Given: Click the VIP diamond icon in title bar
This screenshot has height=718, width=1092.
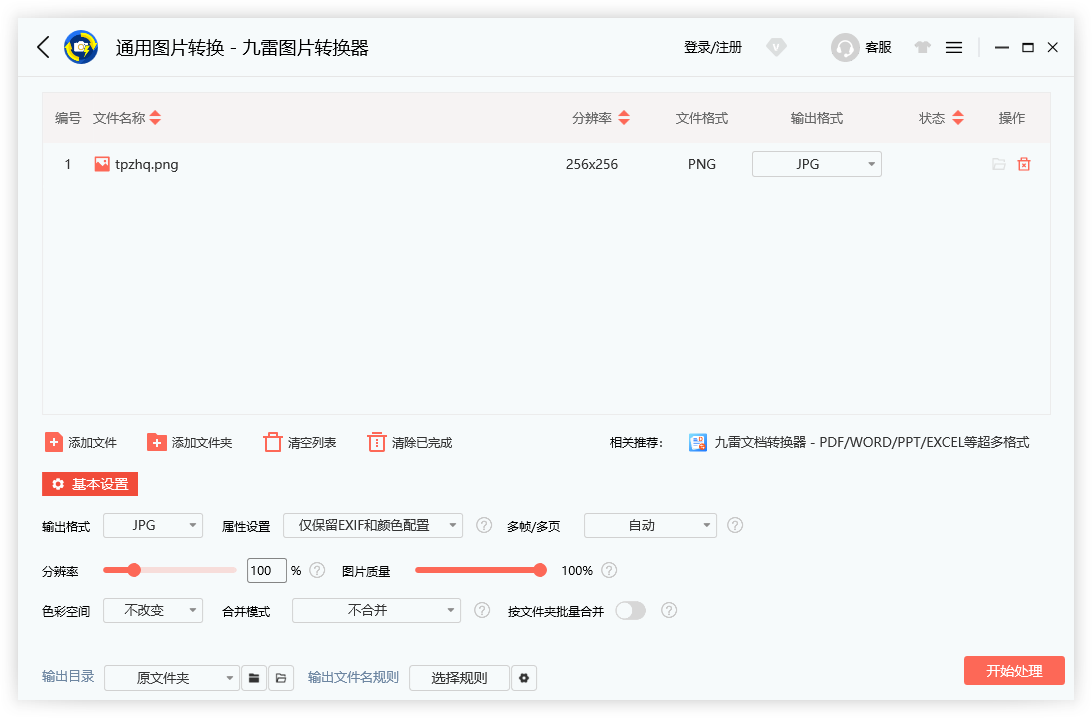Looking at the screenshot, I should tap(777, 47).
